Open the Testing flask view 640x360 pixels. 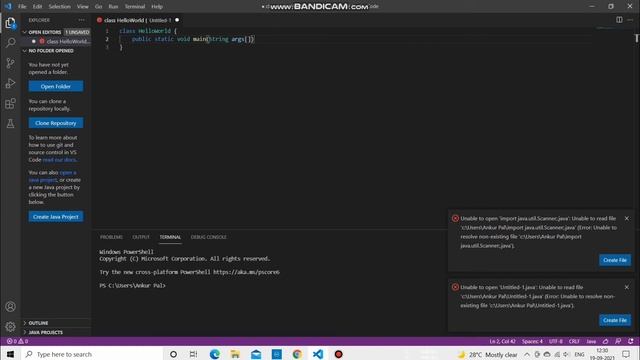tap(10, 123)
